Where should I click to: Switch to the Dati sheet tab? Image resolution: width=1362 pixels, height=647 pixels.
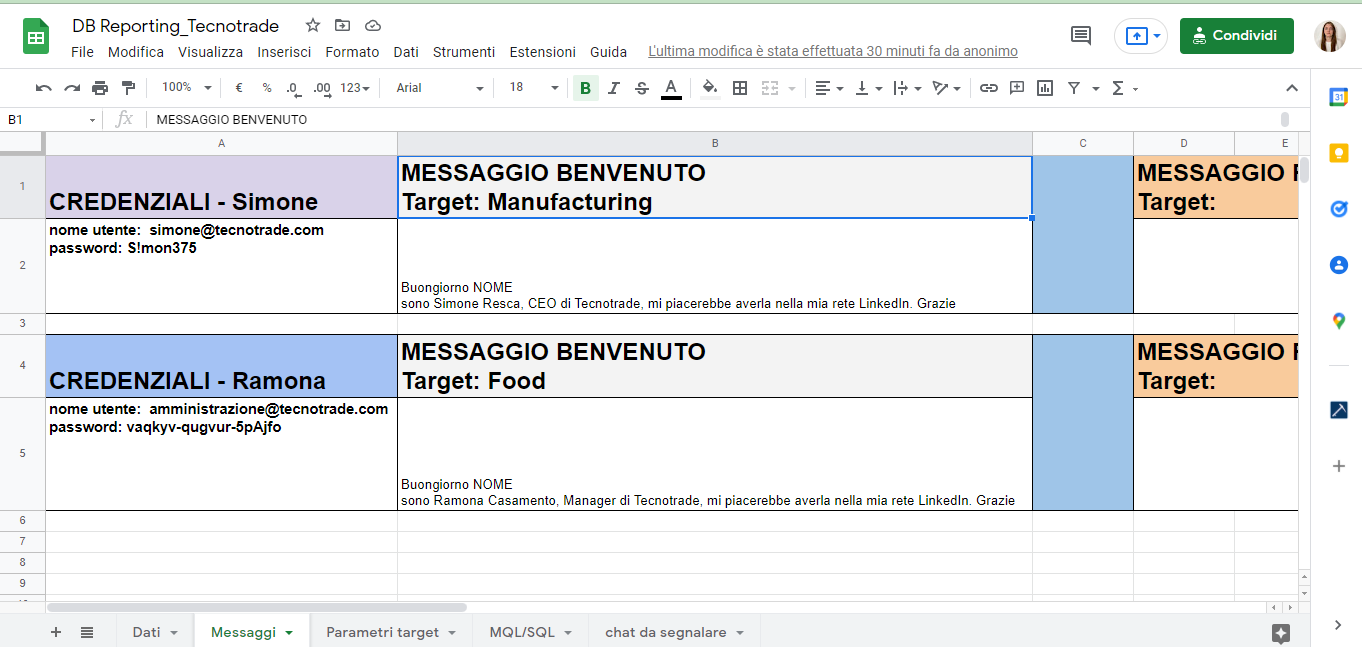(x=155, y=632)
